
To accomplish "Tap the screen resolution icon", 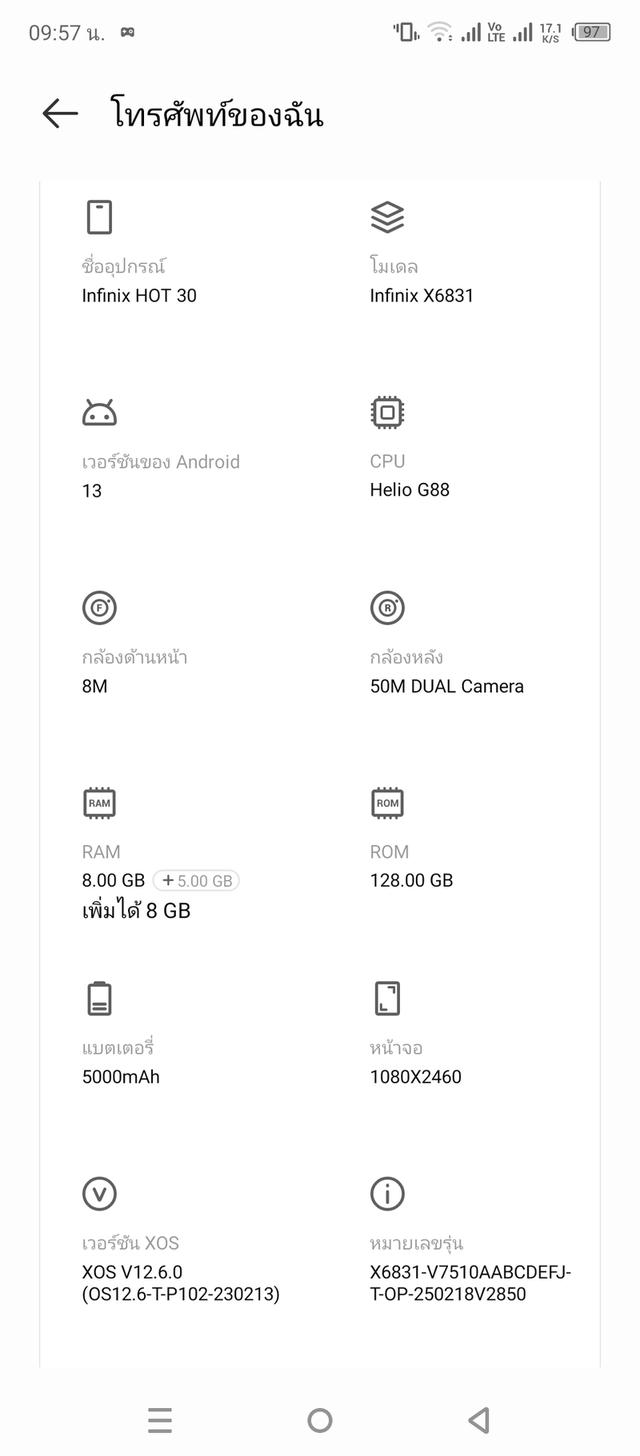I will (387, 998).
